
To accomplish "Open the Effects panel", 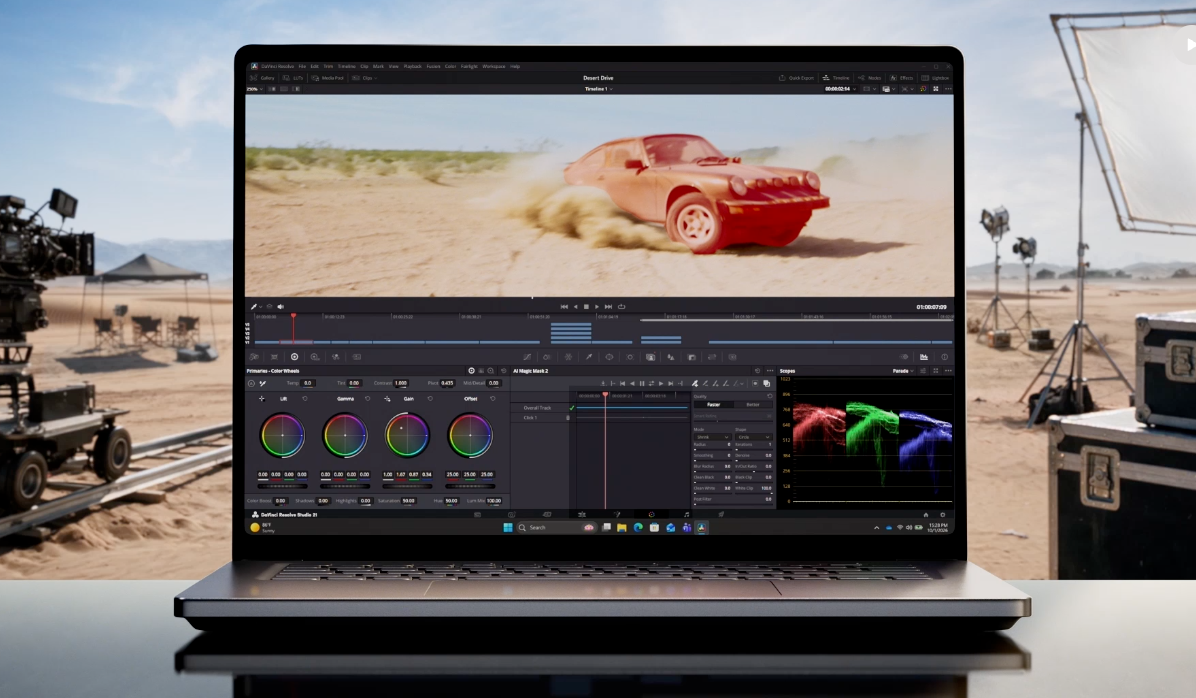I will click(x=901, y=78).
